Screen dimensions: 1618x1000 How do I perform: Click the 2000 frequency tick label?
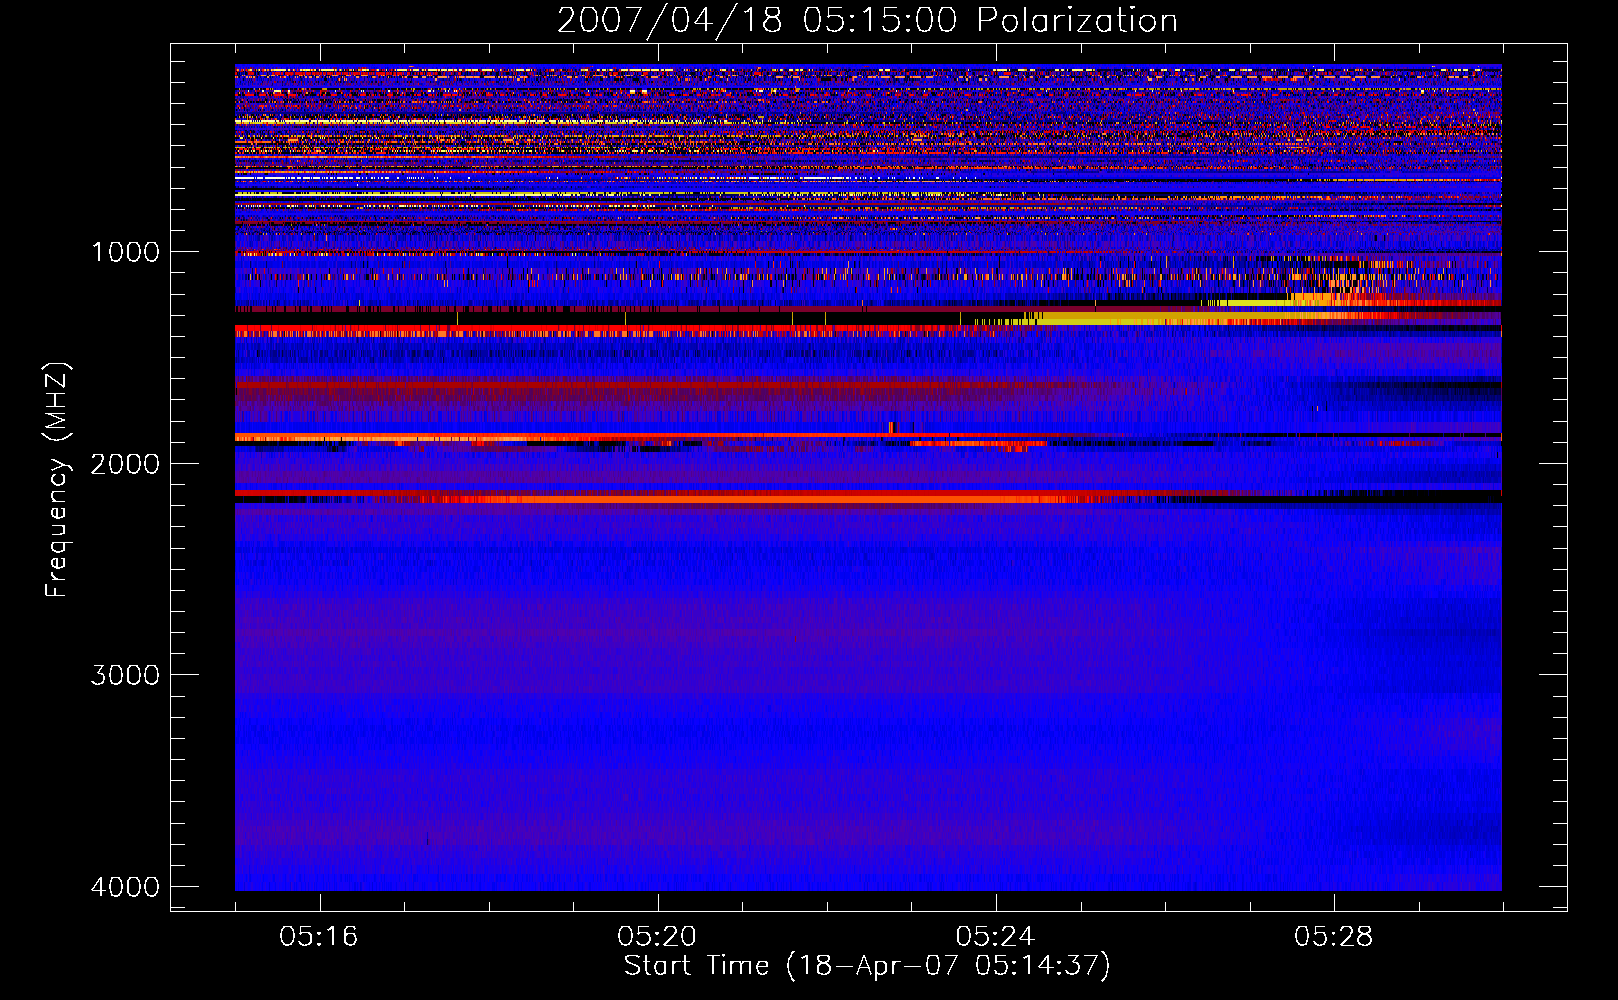point(125,463)
